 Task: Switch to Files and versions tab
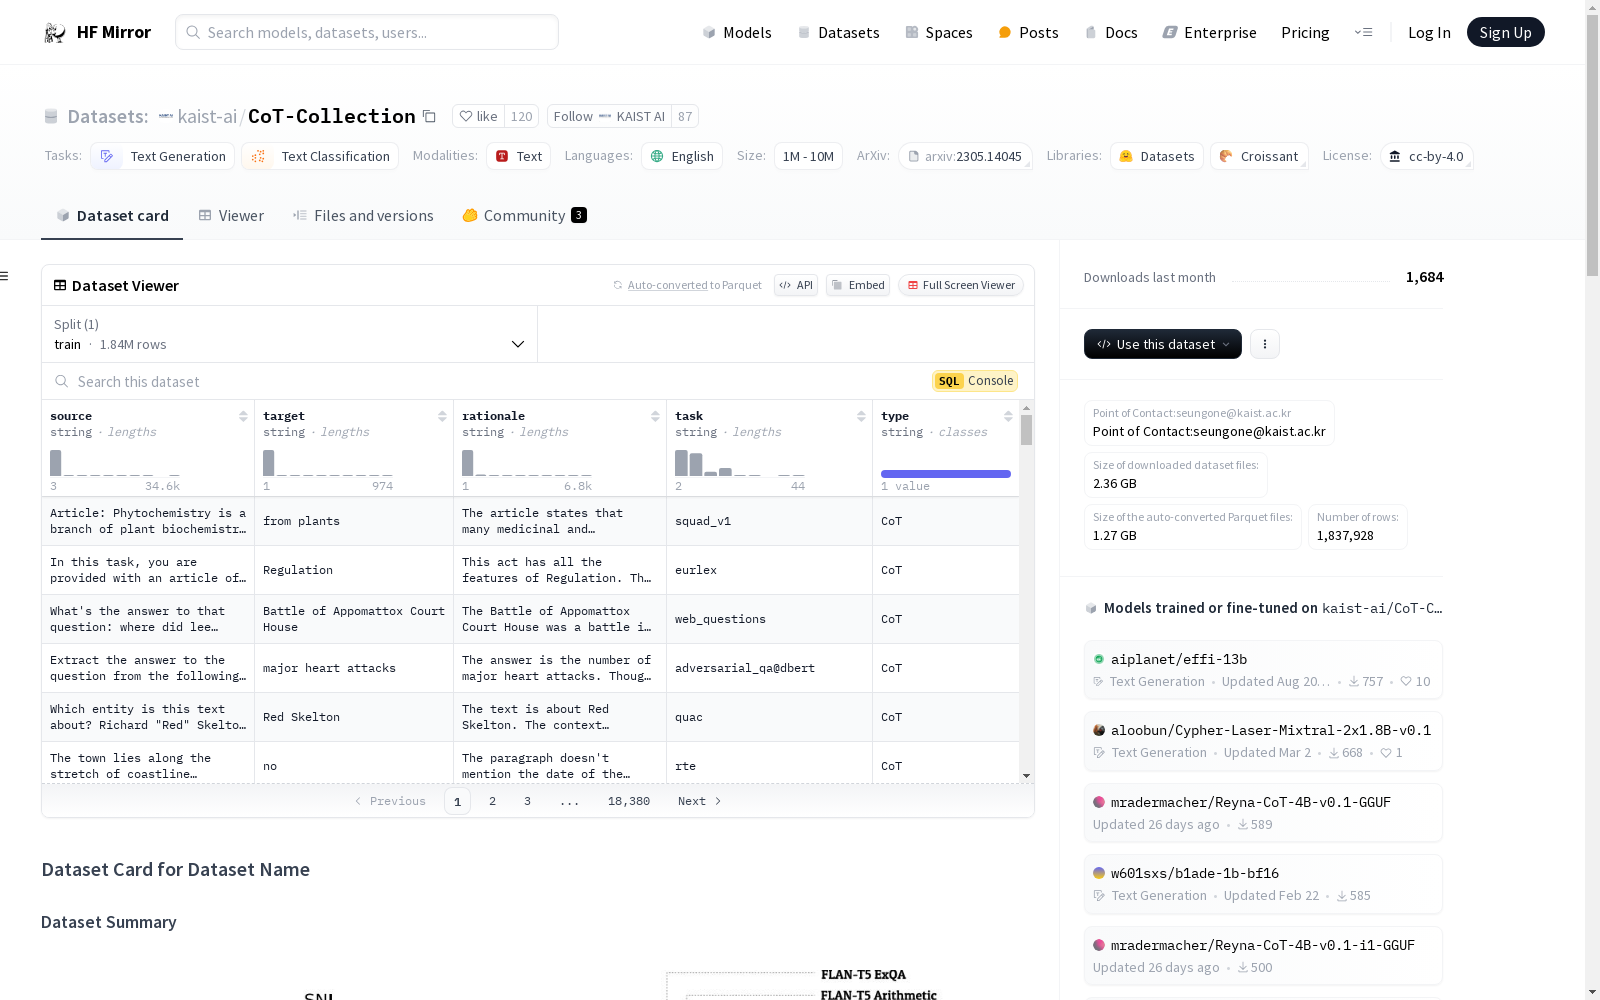click(x=363, y=215)
